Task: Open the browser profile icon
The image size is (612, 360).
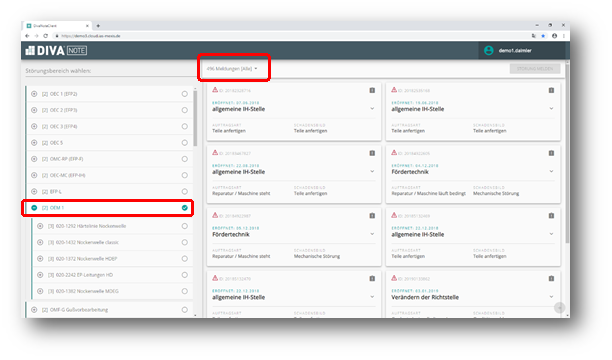Action: point(554,36)
